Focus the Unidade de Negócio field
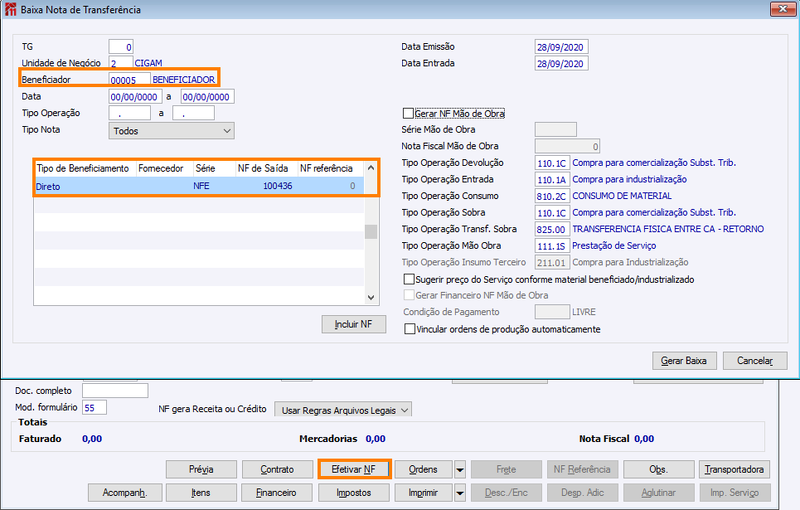The image size is (800, 510). [121, 63]
